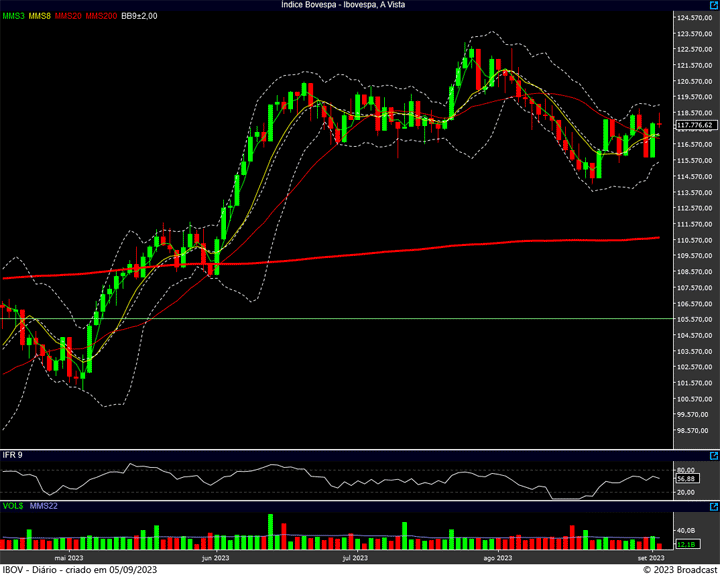Click the BB9±2,00 Bollinger Bands label
Screen dimensions: 720x575
tap(142, 17)
